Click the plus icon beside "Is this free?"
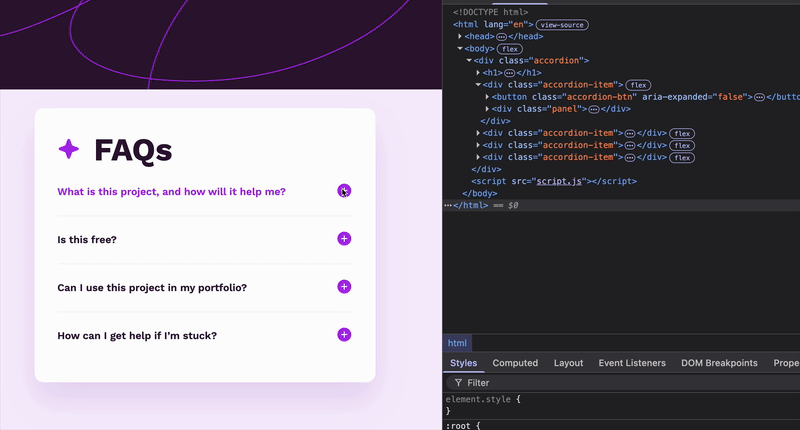This screenshot has width=800, height=430. point(344,239)
